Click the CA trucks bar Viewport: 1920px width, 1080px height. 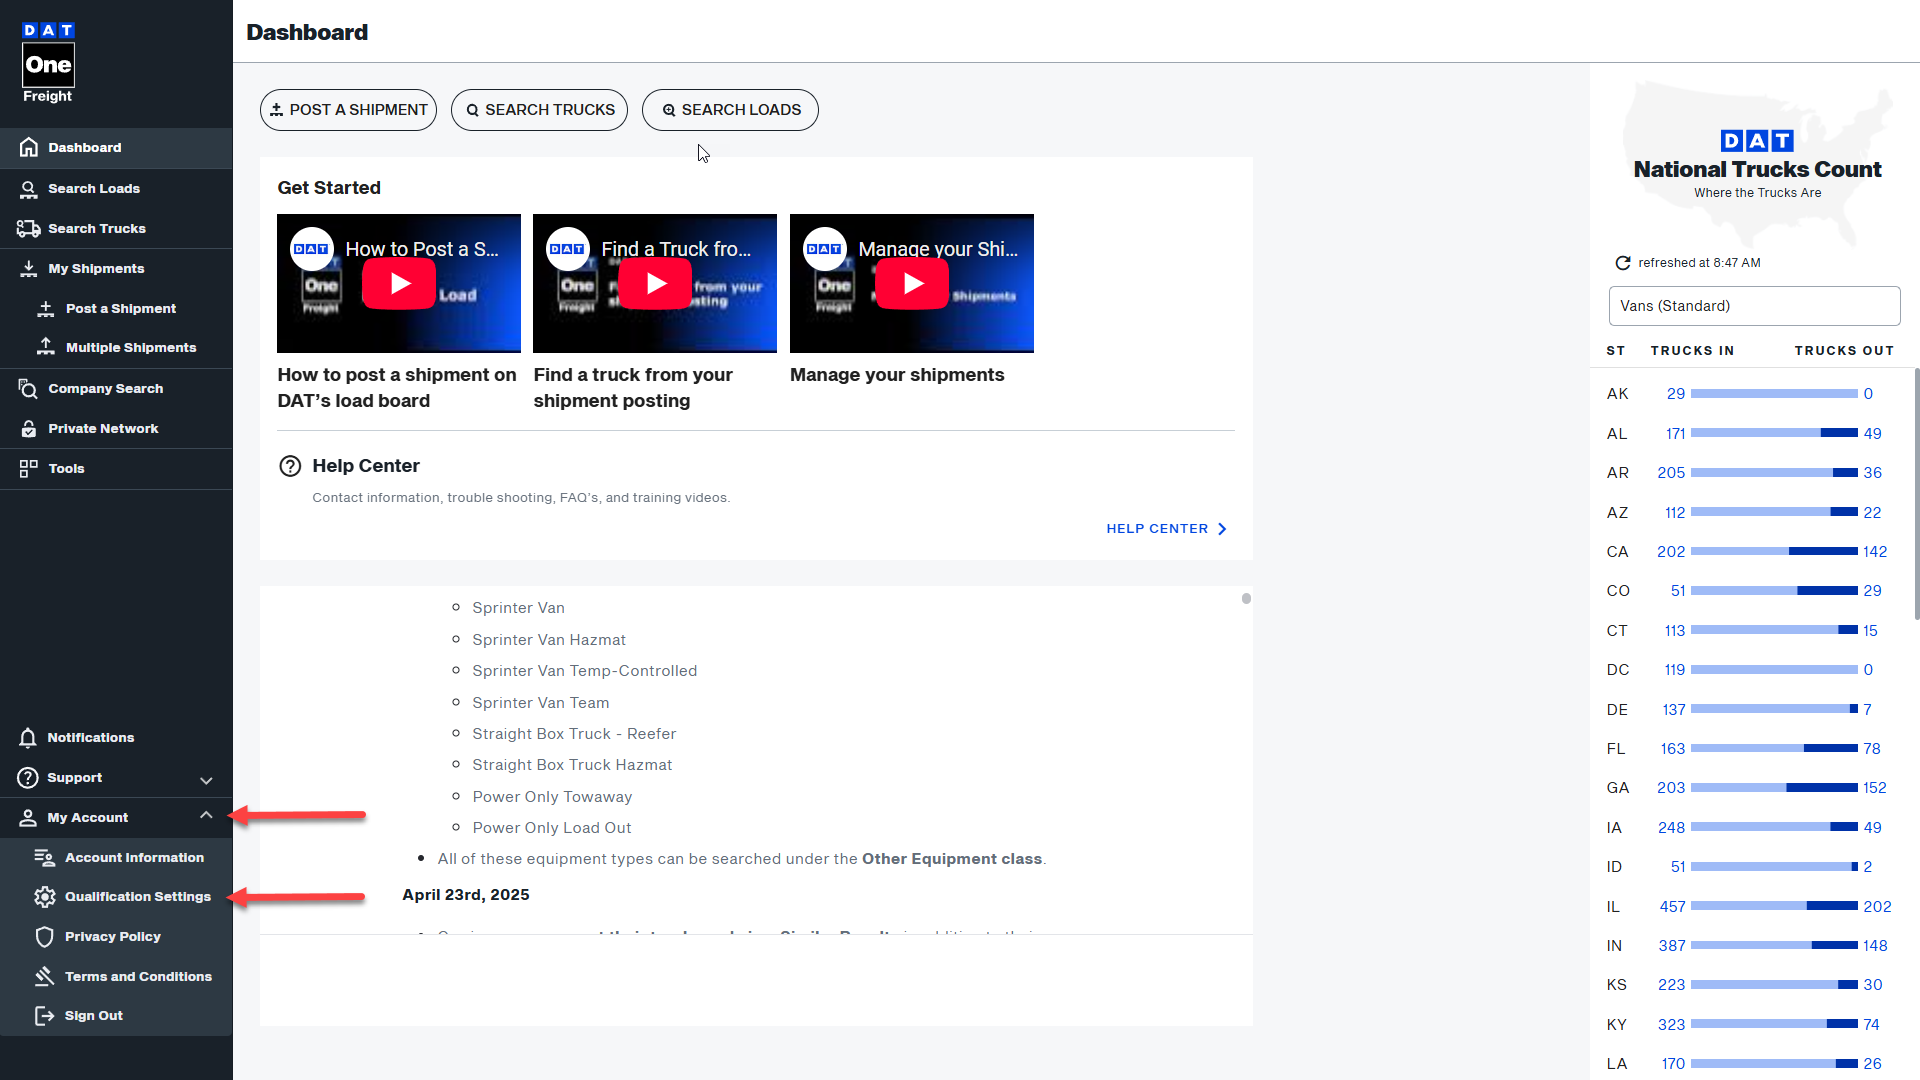pos(1774,552)
